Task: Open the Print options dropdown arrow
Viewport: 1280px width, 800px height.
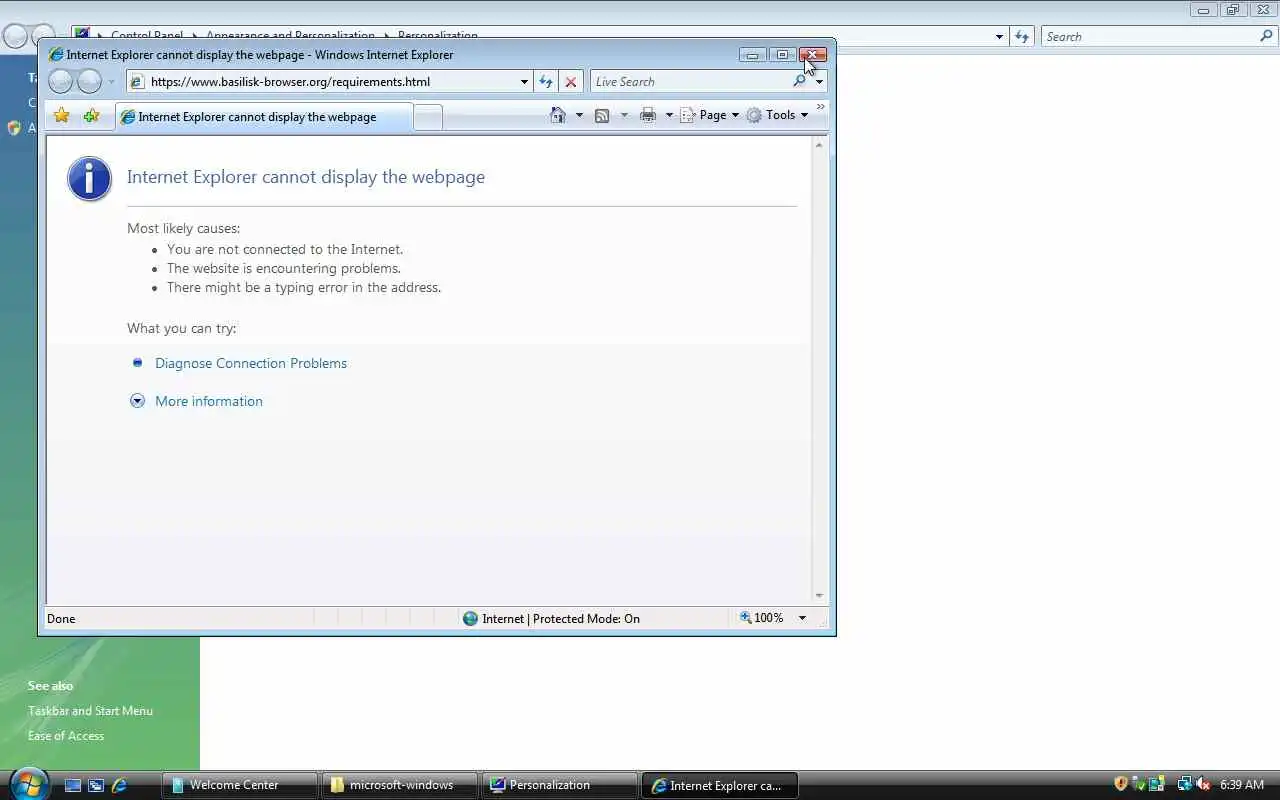Action: (669, 115)
